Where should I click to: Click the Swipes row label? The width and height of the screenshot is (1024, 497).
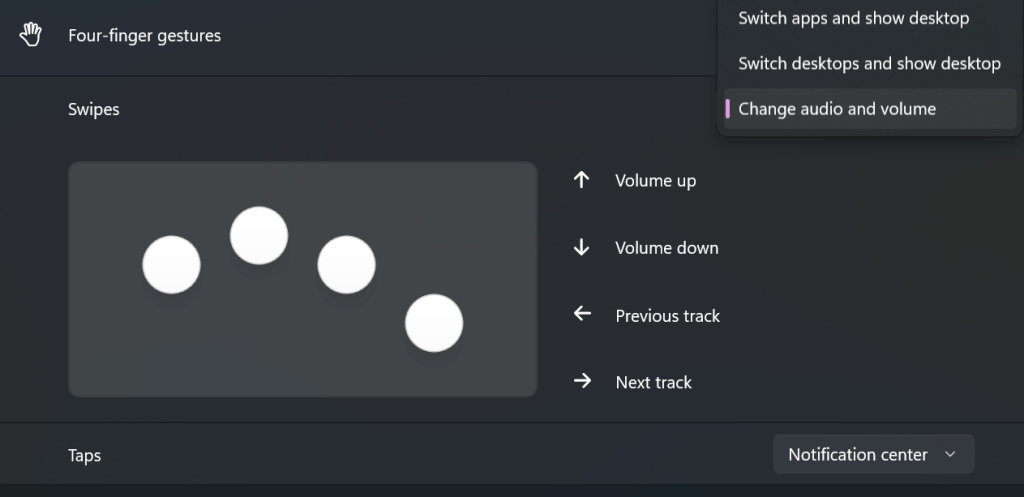tap(94, 109)
